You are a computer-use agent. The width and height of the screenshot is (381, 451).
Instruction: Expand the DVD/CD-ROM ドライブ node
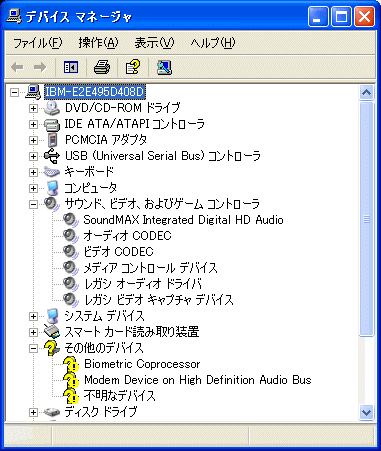pos(33,108)
